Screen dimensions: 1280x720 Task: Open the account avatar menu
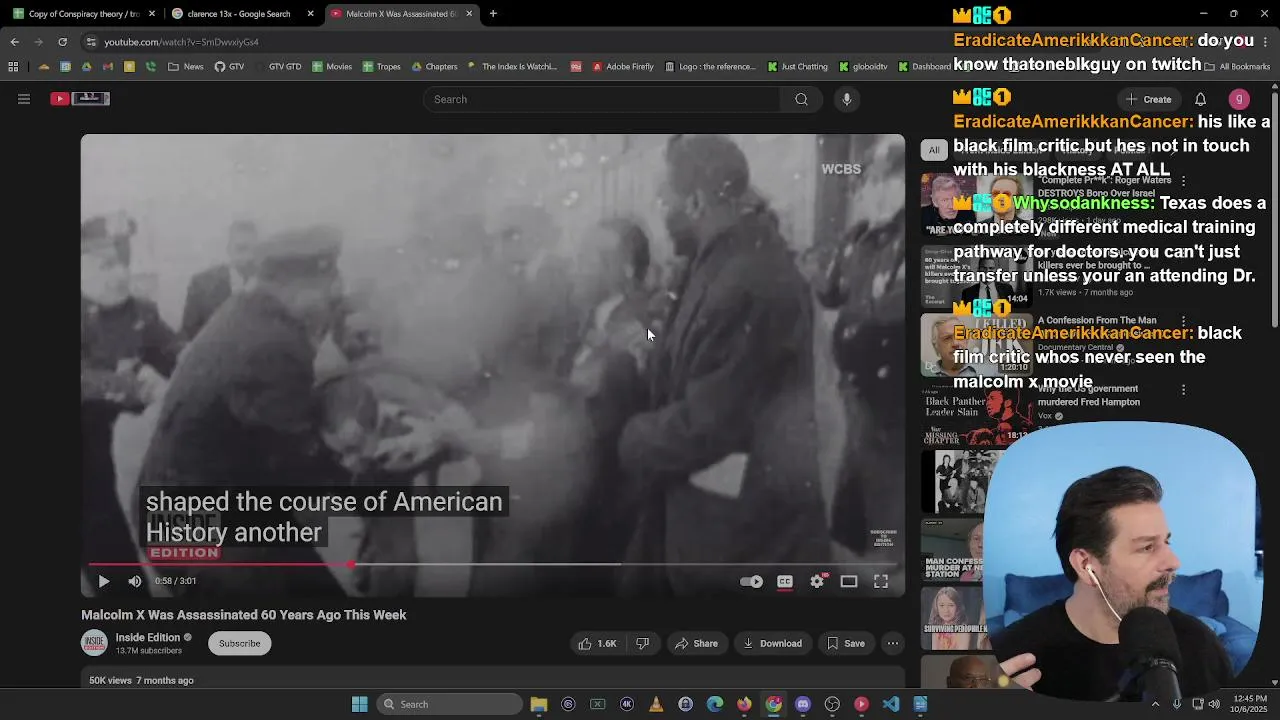[1239, 99]
